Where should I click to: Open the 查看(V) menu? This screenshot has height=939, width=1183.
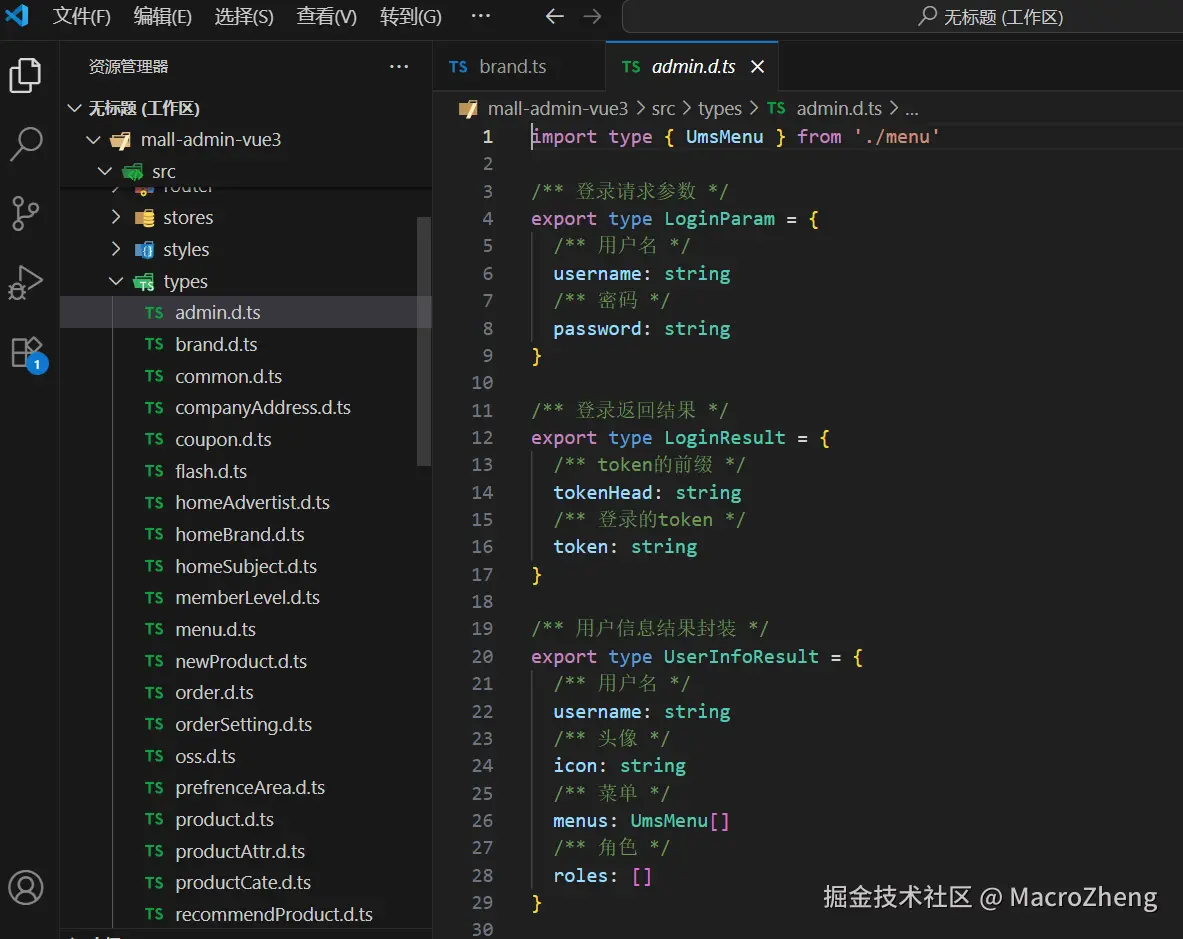(326, 16)
